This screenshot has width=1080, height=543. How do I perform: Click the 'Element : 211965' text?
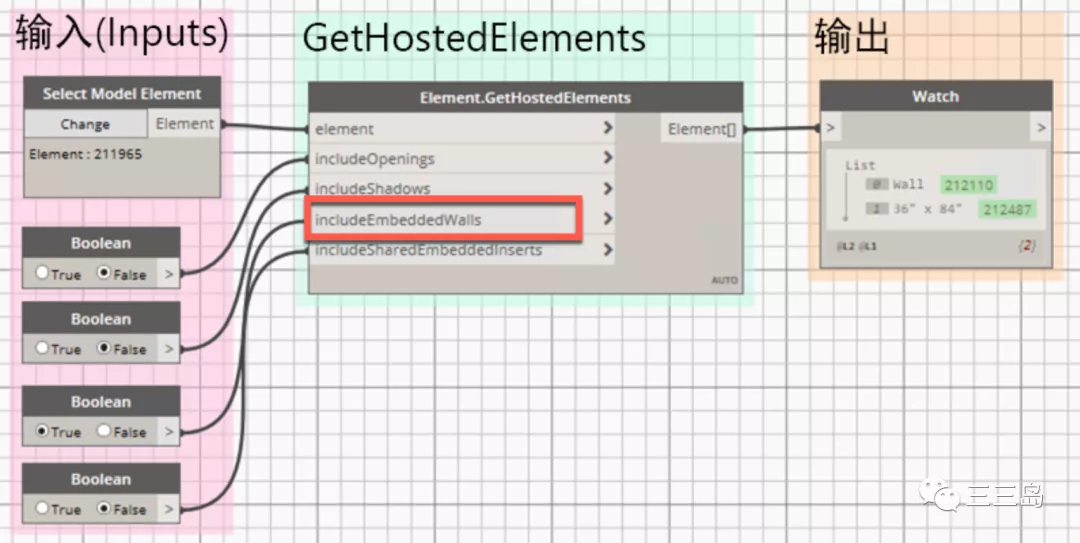tap(85, 154)
